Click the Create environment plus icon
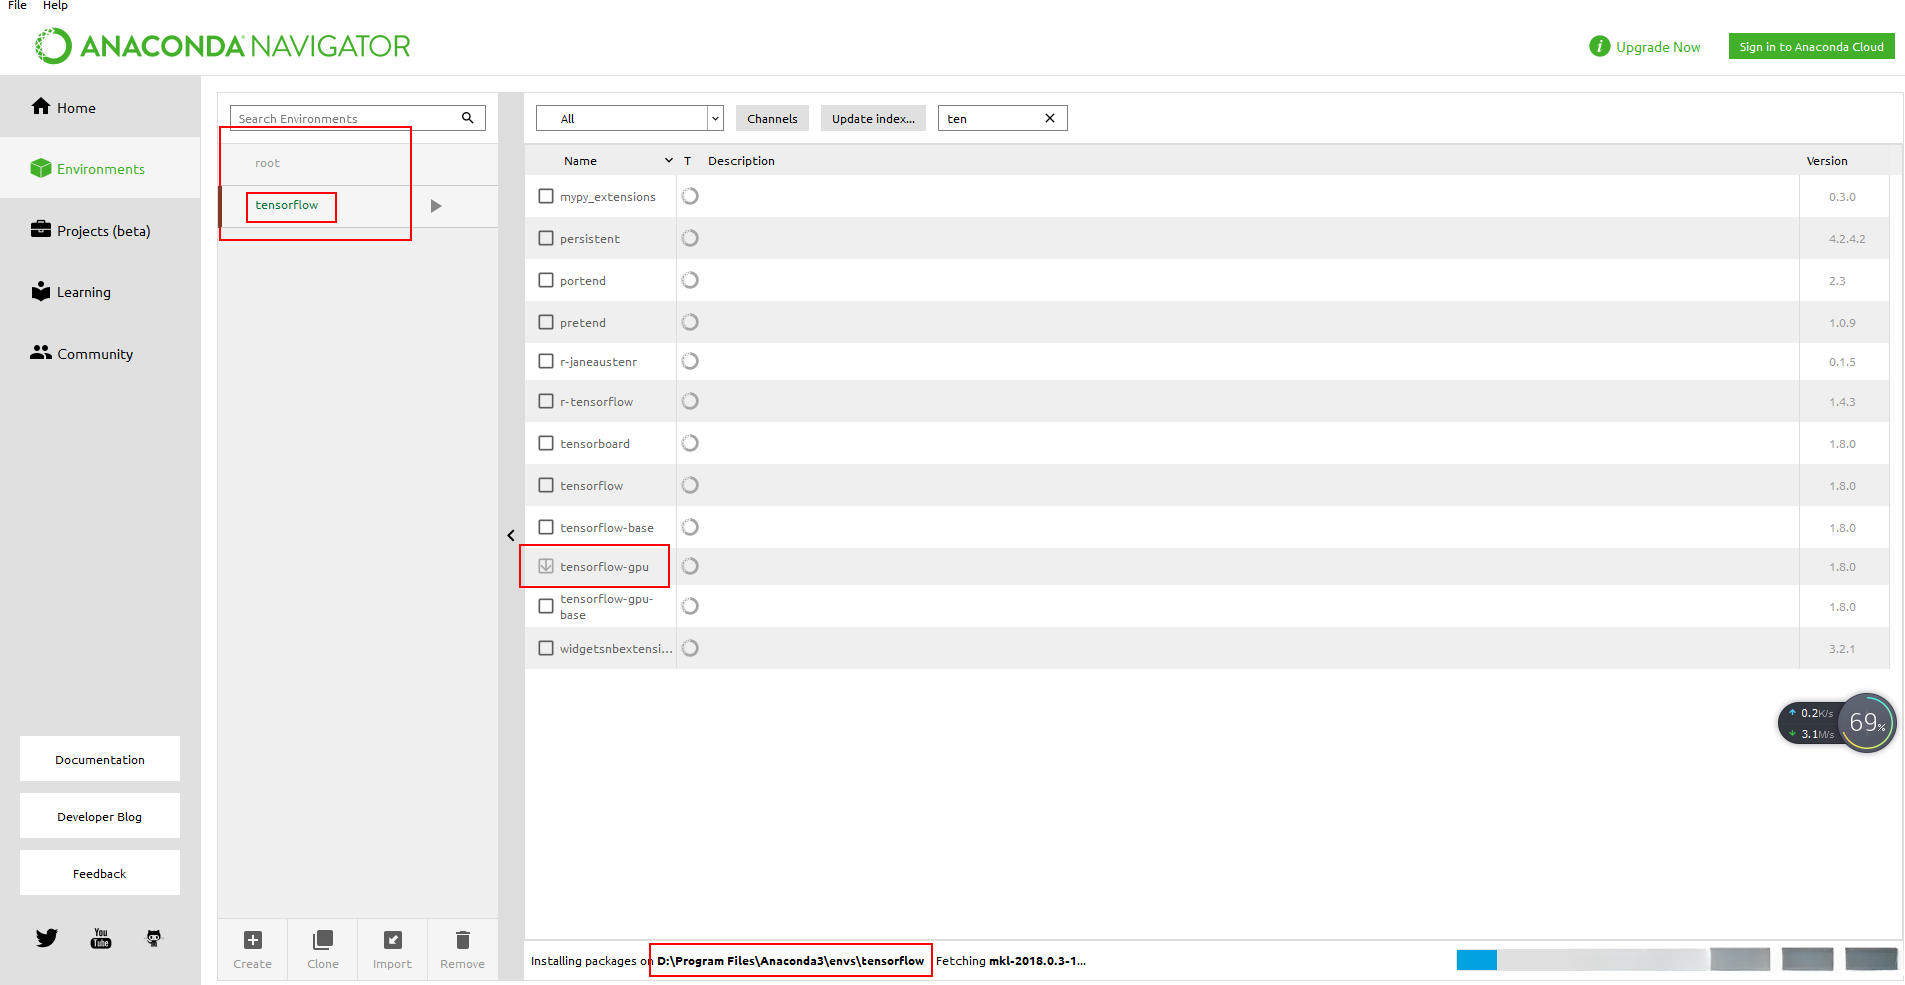 (x=253, y=940)
